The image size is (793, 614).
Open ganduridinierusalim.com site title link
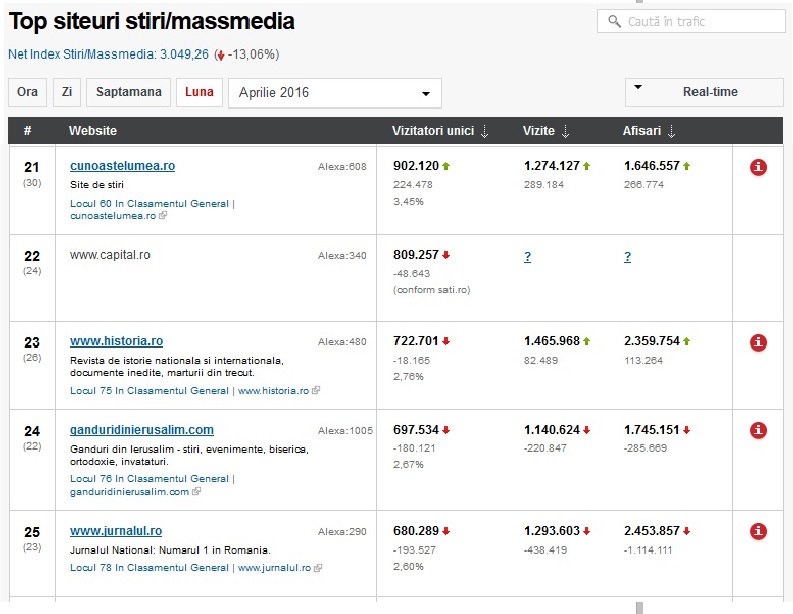[142, 430]
